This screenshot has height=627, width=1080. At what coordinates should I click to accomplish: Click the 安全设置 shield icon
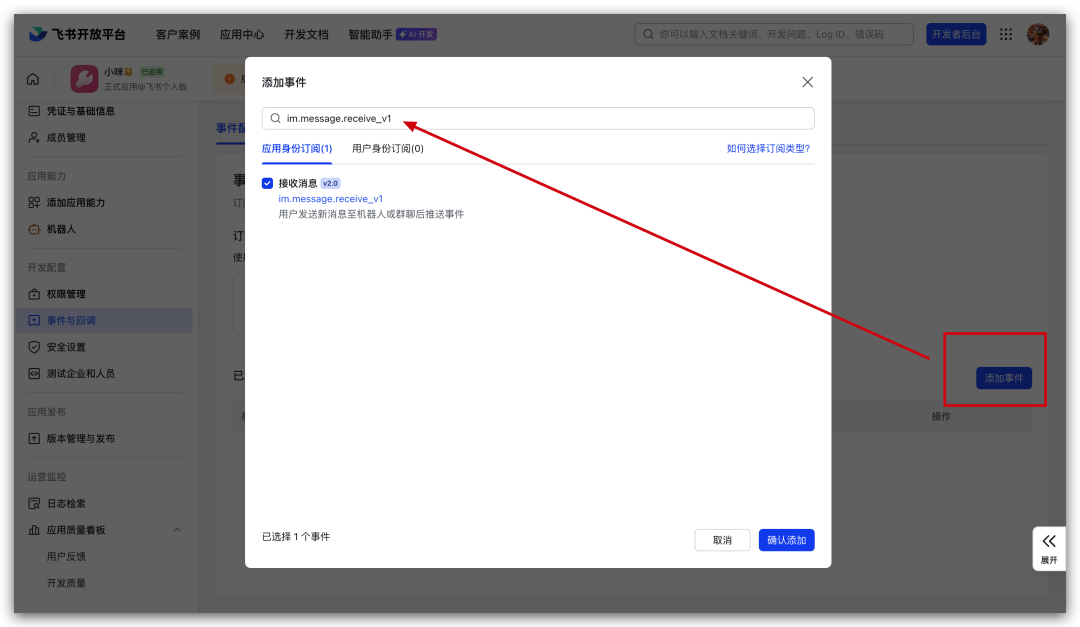click(34, 347)
